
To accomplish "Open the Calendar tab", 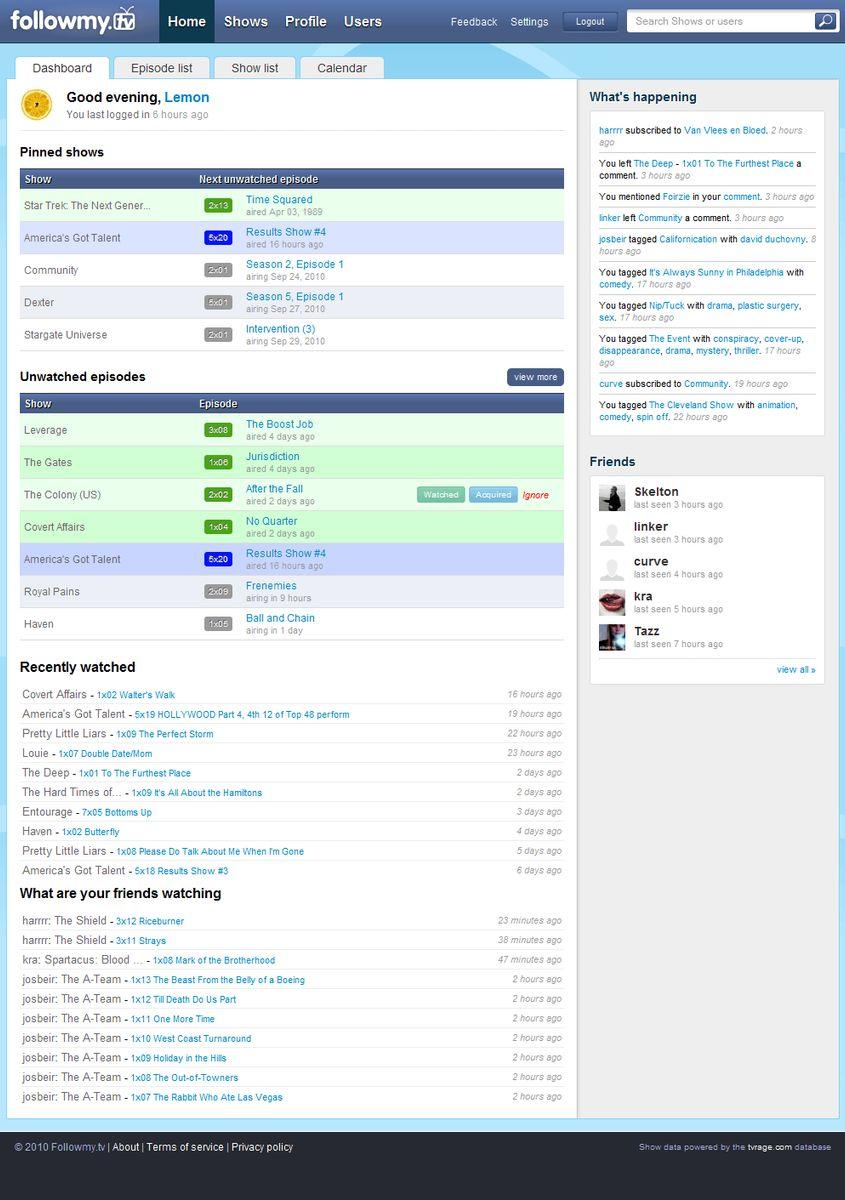I will (342, 68).
